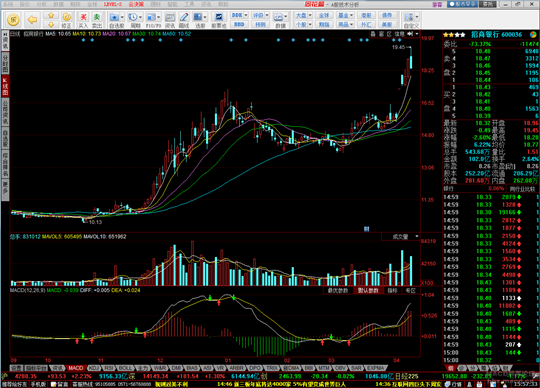Click the colorful pie icon beside 600036
This screenshot has height=388, width=540.
click(533, 35)
